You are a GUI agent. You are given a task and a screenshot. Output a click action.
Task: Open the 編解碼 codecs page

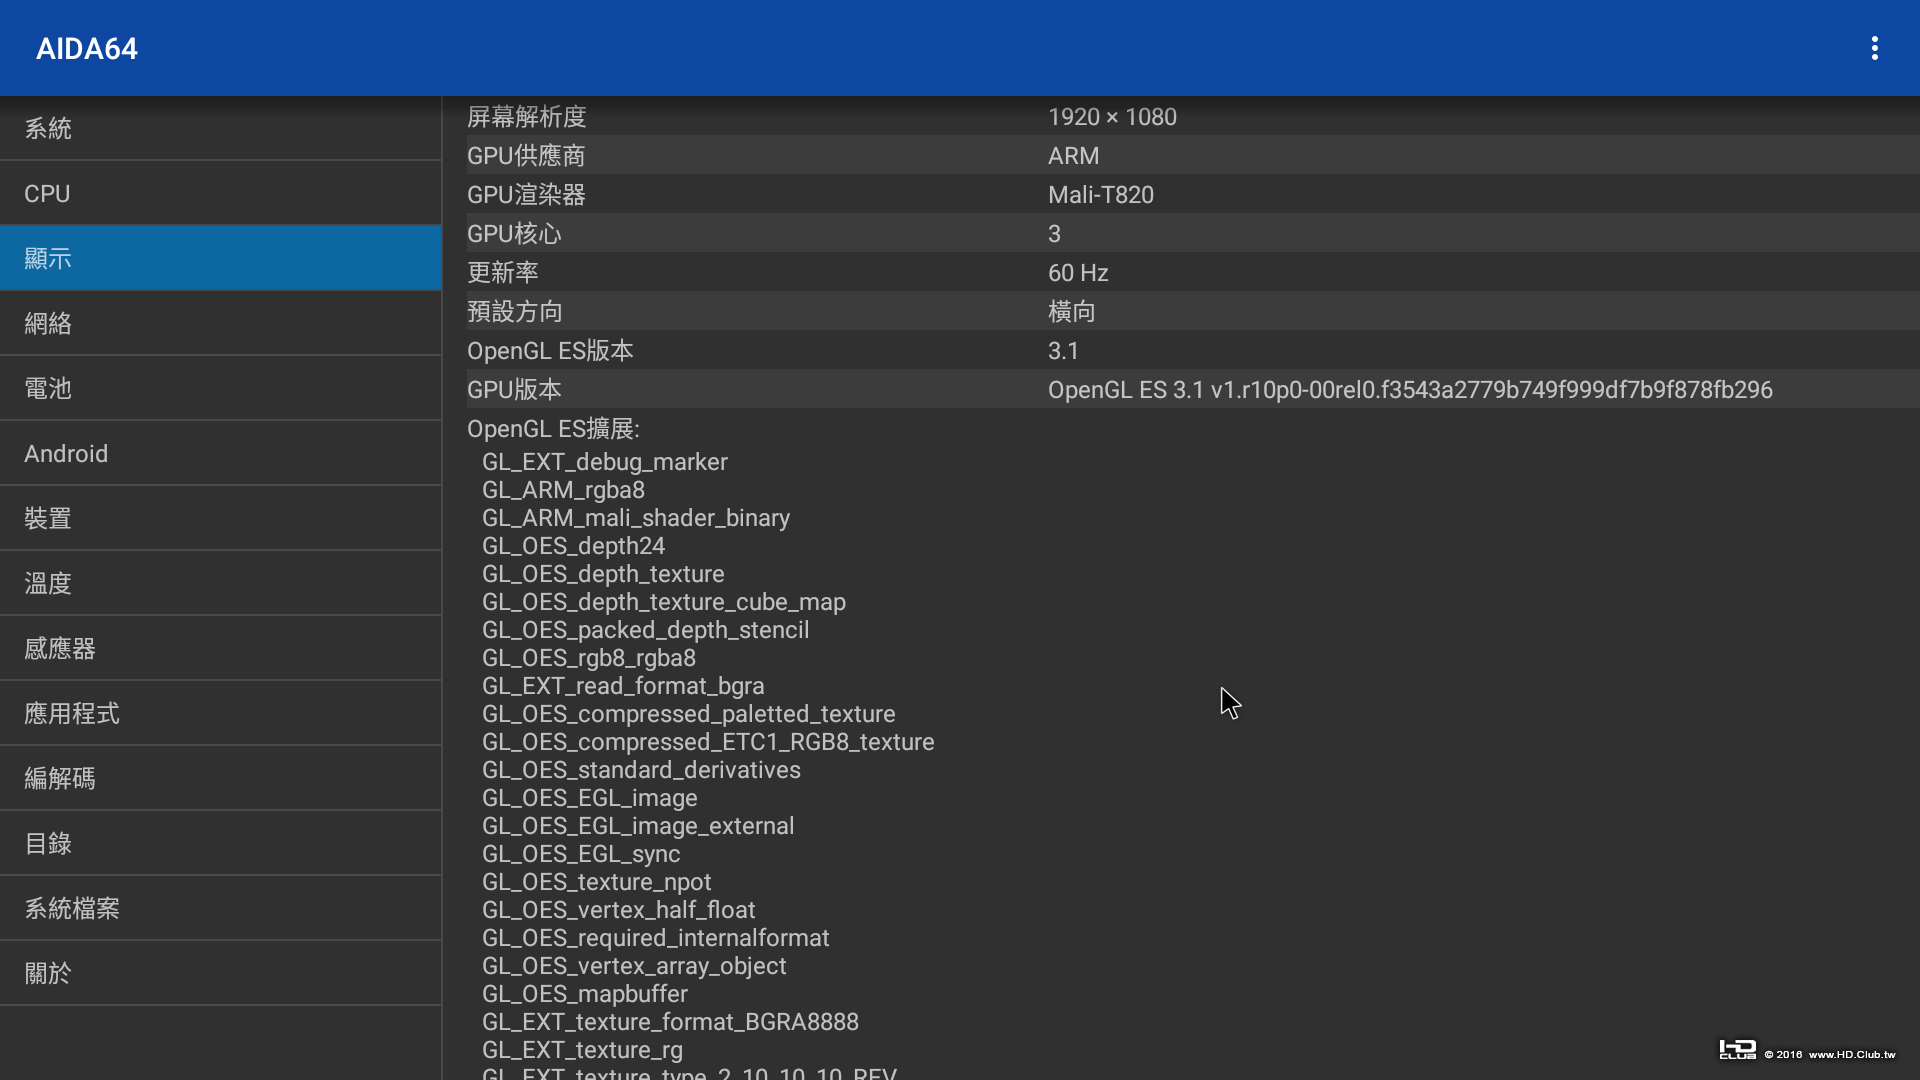[220, 778]
